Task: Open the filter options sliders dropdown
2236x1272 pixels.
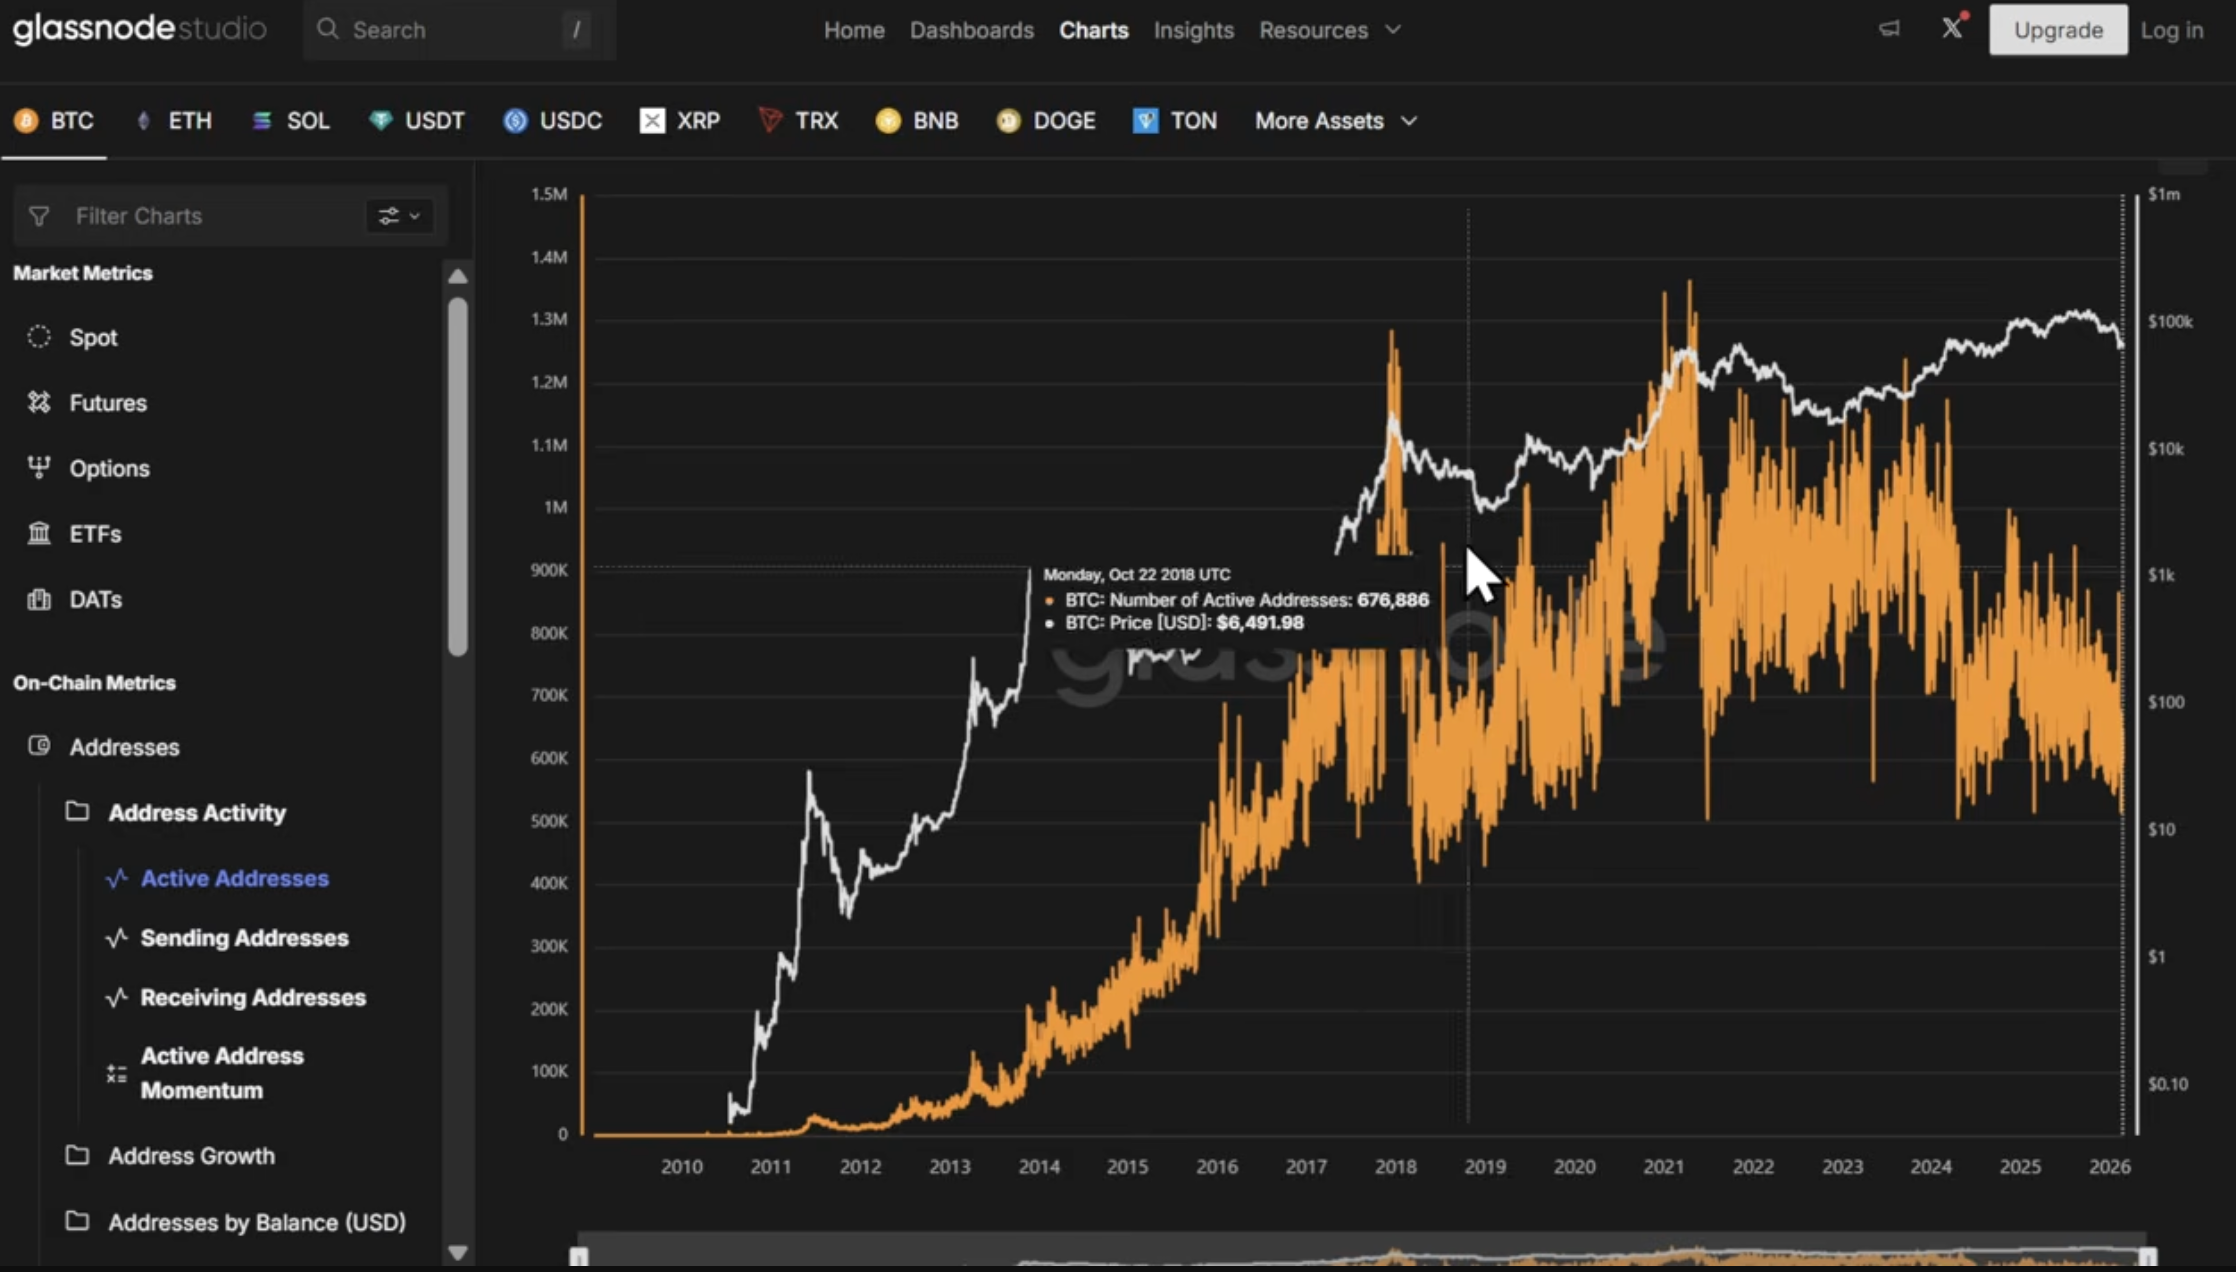Action: (399, 216)
